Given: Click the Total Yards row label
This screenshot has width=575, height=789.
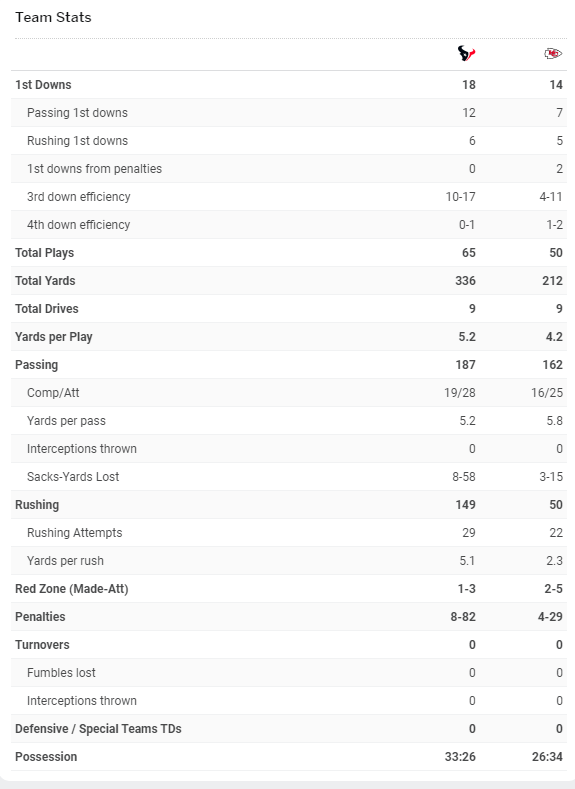Looking at the screenshot, I should [x=45, y=281].
